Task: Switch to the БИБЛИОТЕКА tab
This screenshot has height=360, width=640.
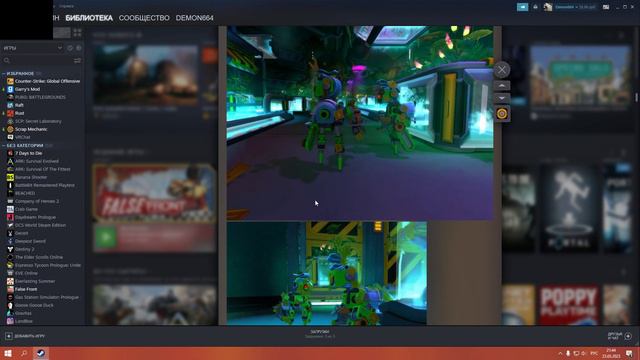Action: pos(89,18)
